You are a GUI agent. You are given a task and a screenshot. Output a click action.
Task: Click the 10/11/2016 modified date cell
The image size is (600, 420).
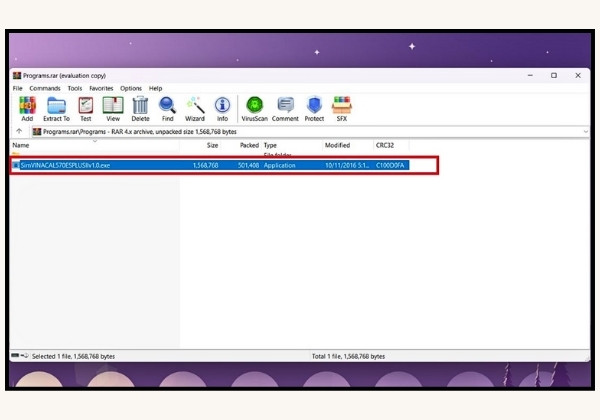(347, 165)
